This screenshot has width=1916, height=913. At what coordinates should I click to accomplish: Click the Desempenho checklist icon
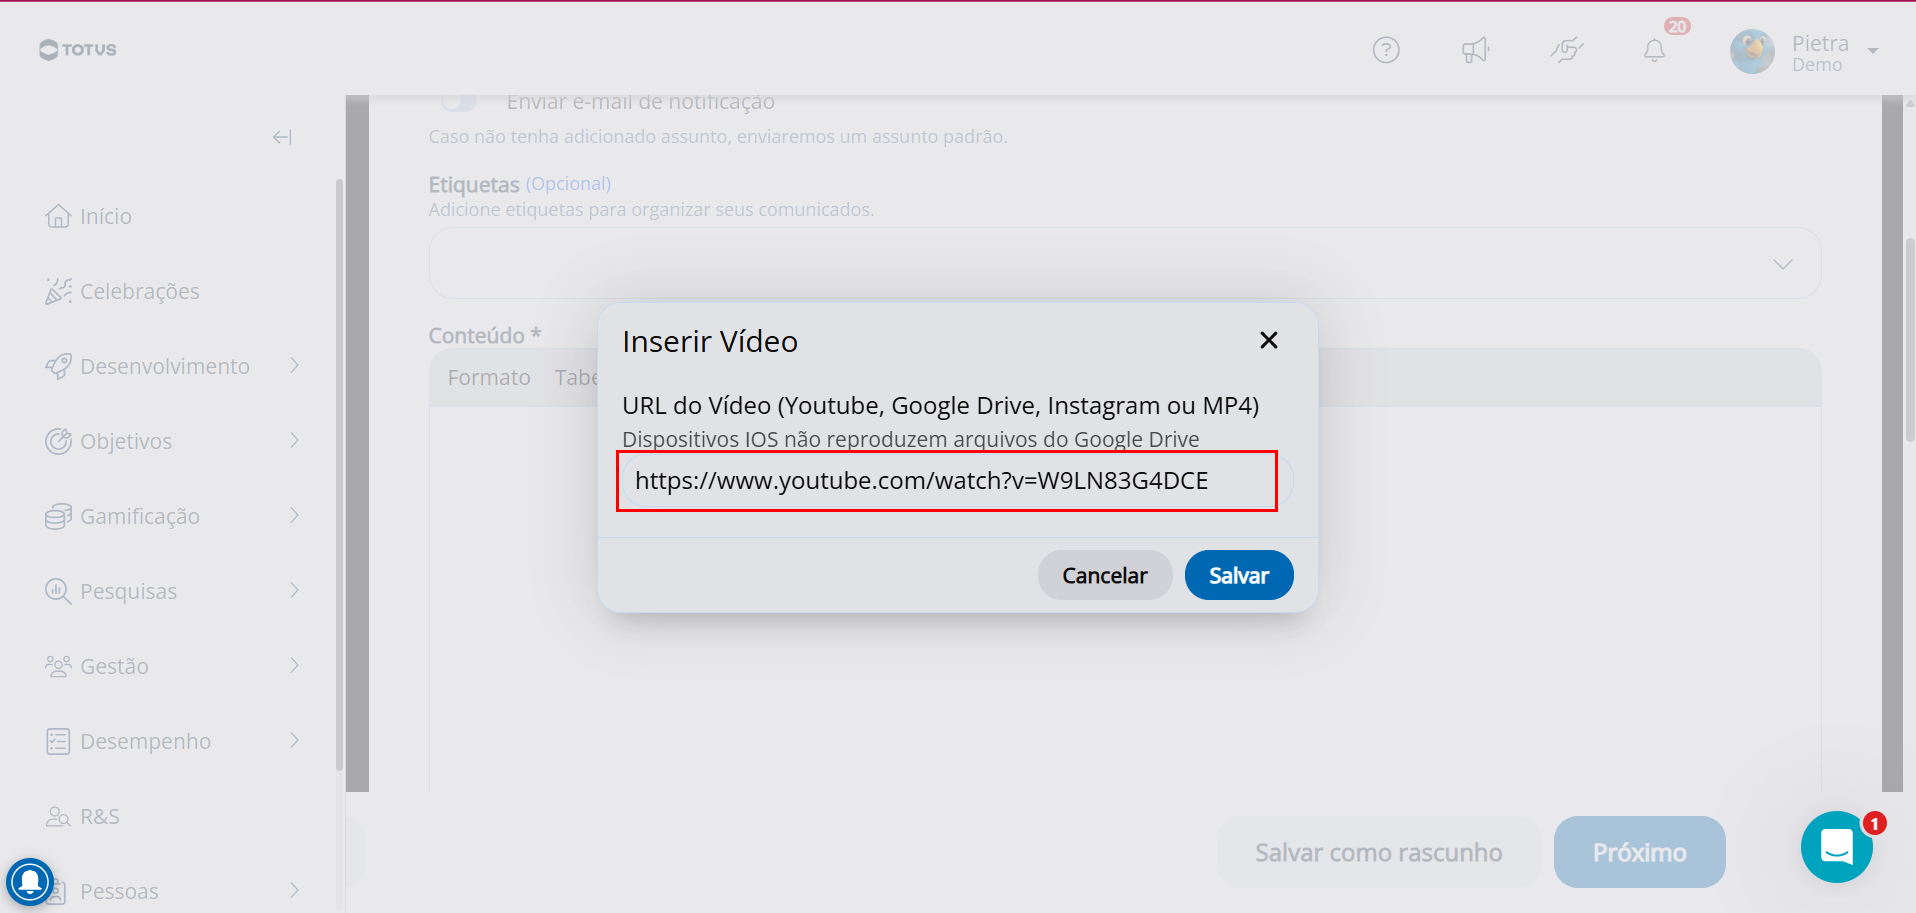point(58,741)
